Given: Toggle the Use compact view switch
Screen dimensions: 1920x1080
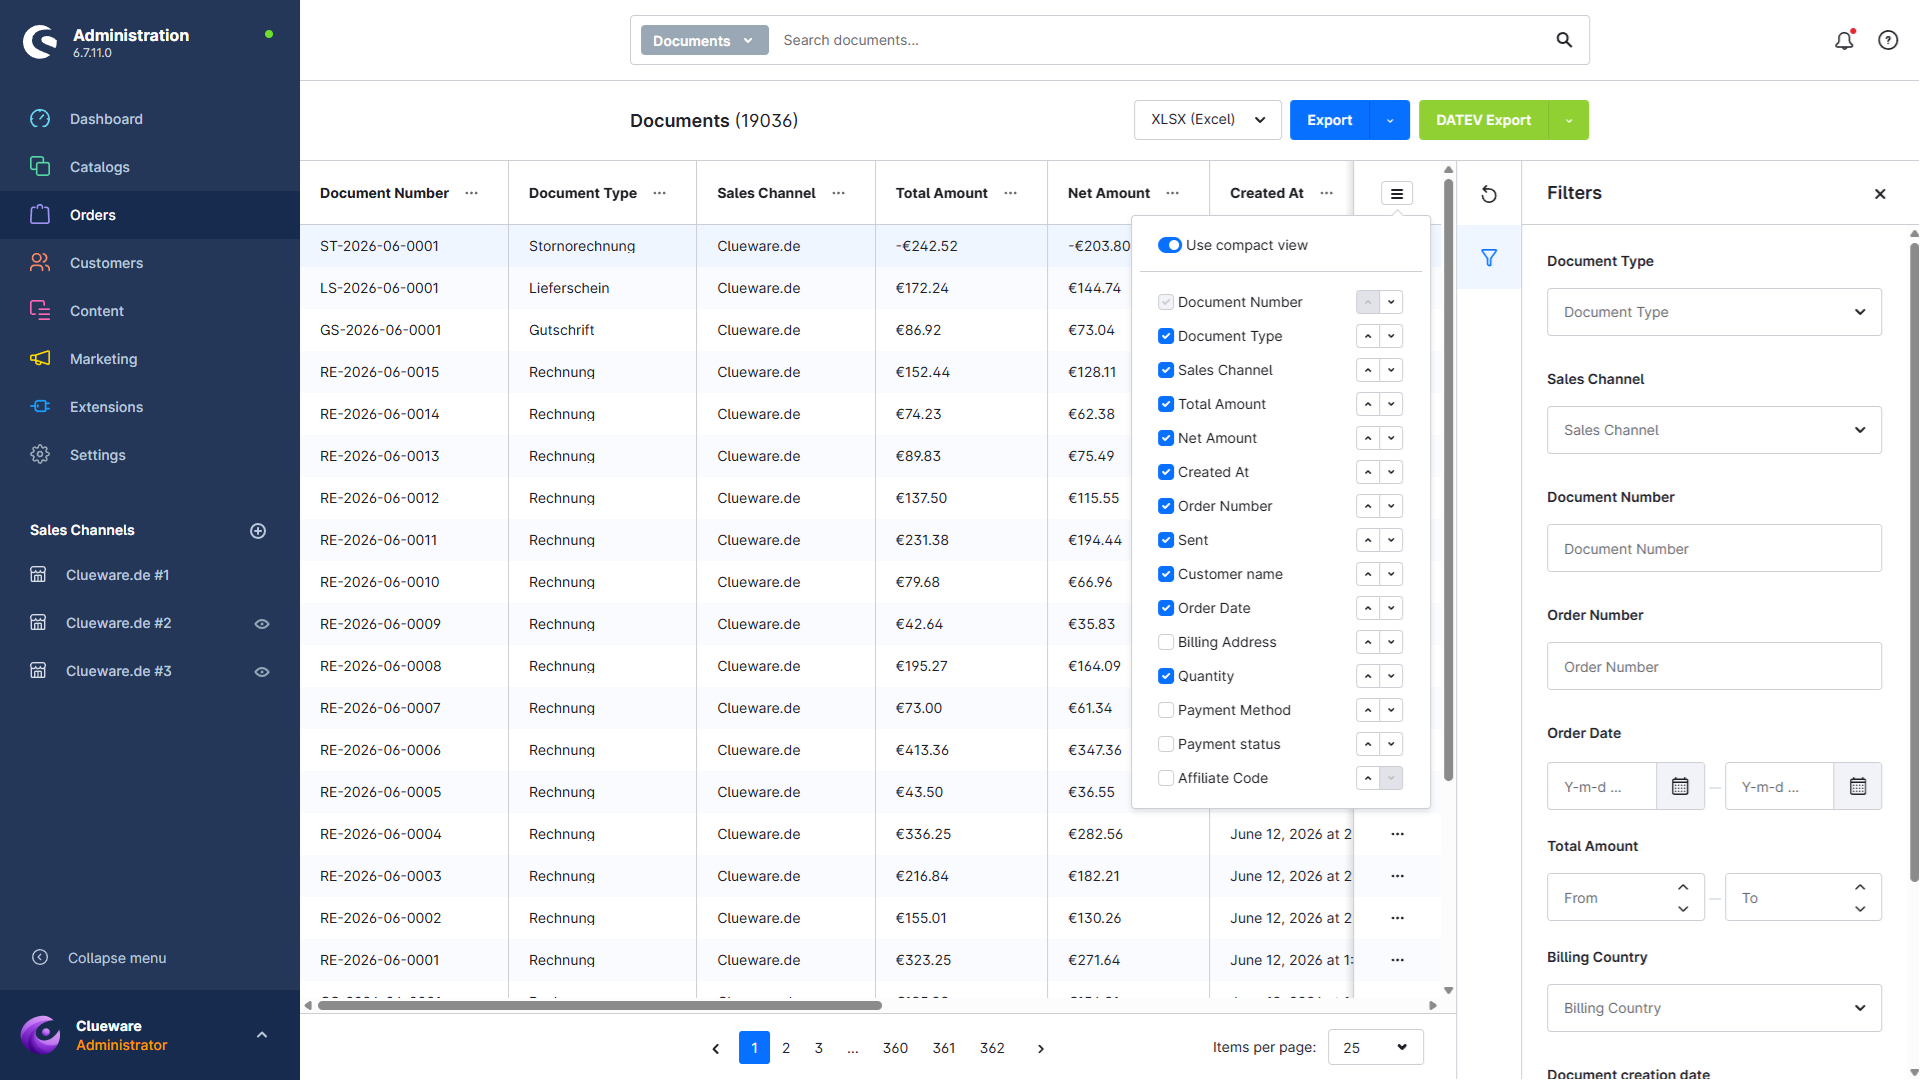Looking at the screenshot, I should [1170, 245].
